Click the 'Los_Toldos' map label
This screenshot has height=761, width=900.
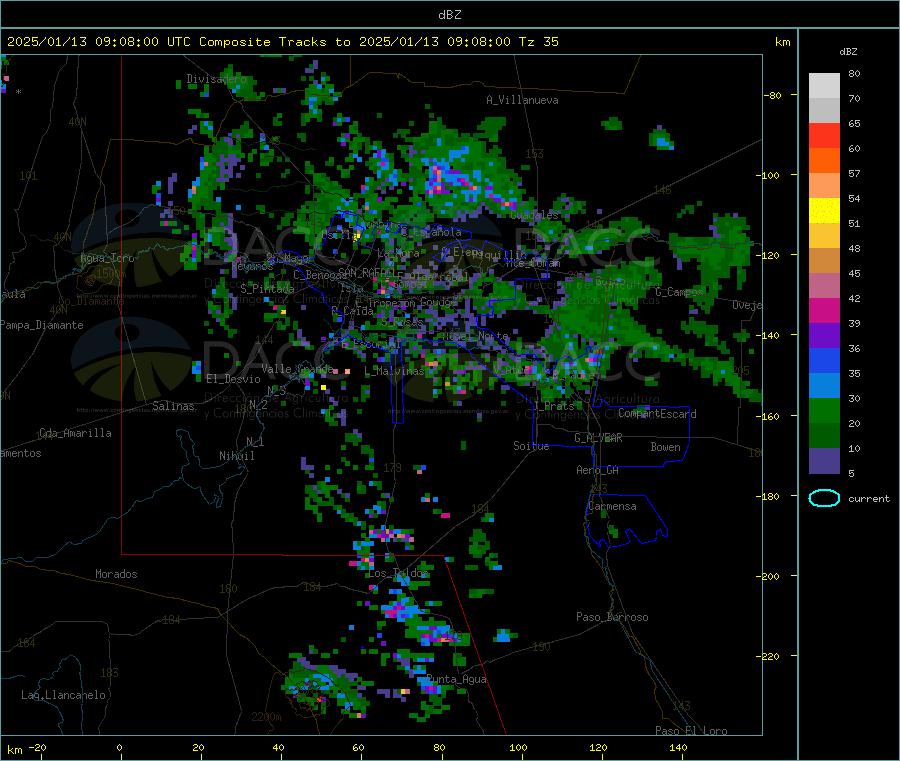point(398,573)
